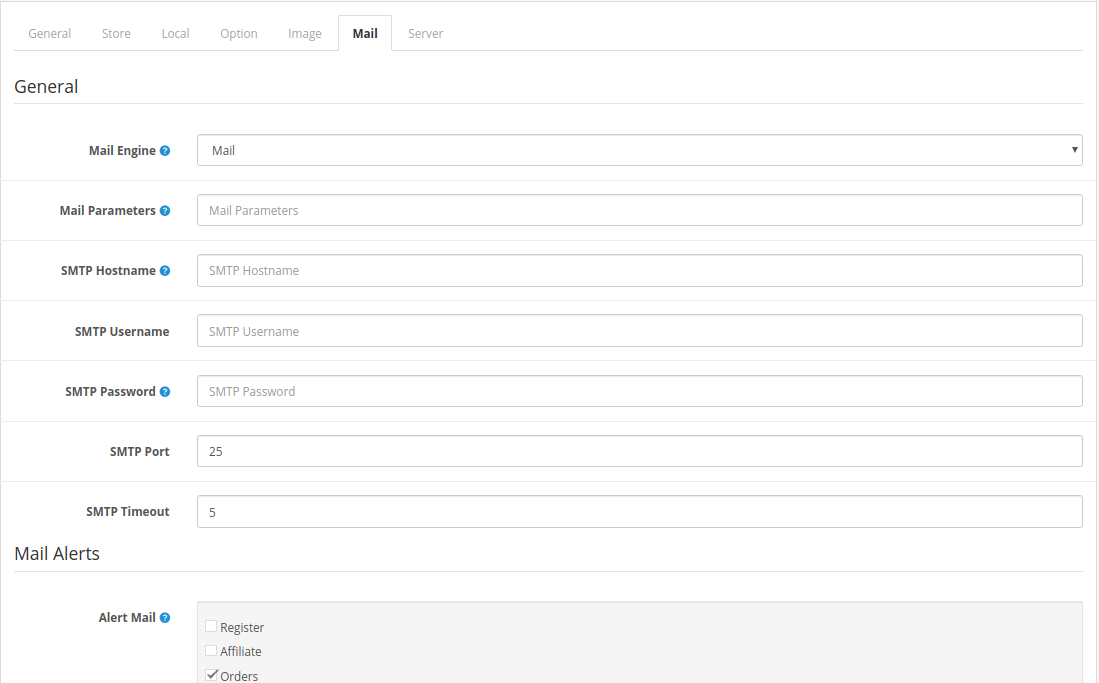
Task: Uncheck the Orders alert checkbox
Action: pyautogui.click(x=211, y=675)
